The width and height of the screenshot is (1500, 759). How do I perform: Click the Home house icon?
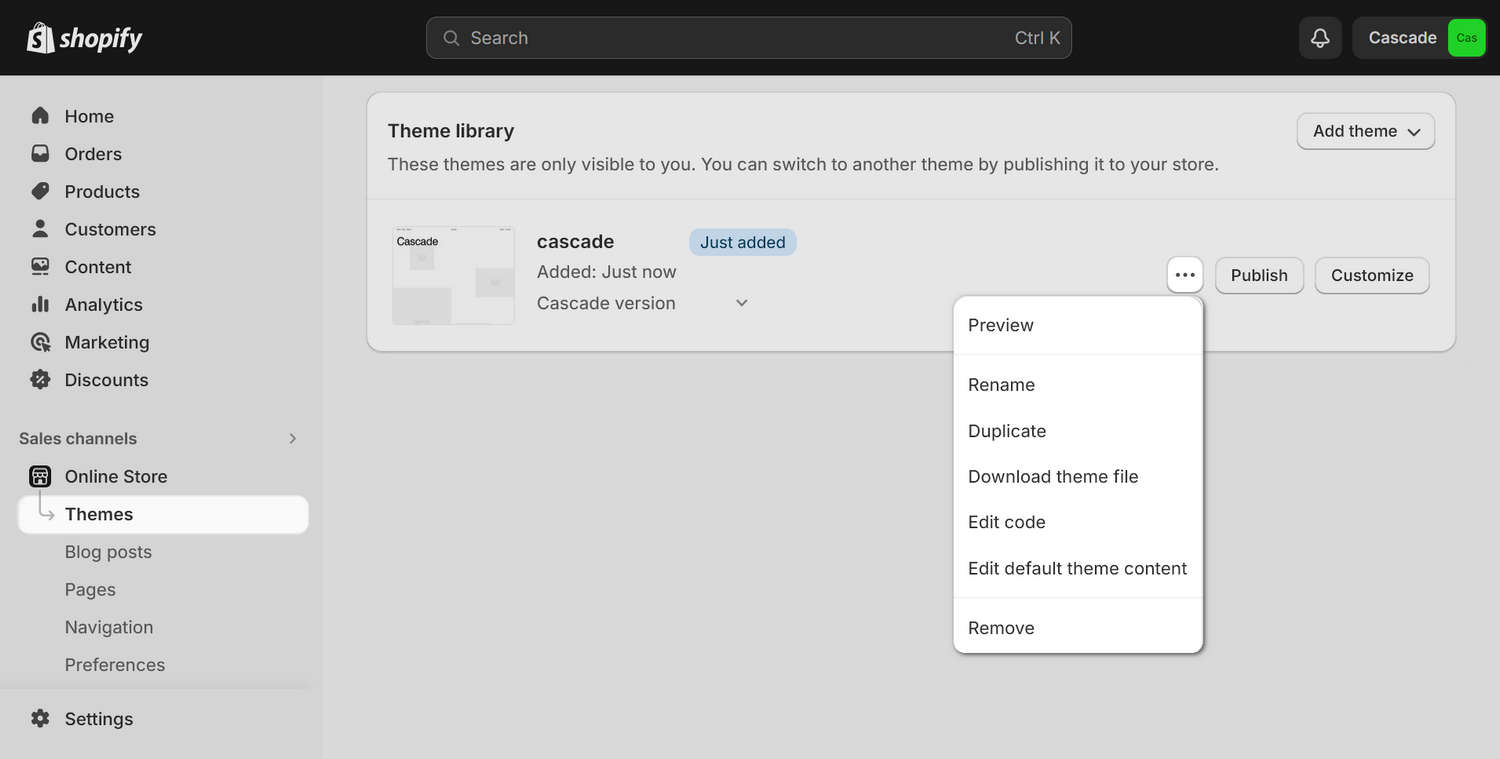coord(40,116)
